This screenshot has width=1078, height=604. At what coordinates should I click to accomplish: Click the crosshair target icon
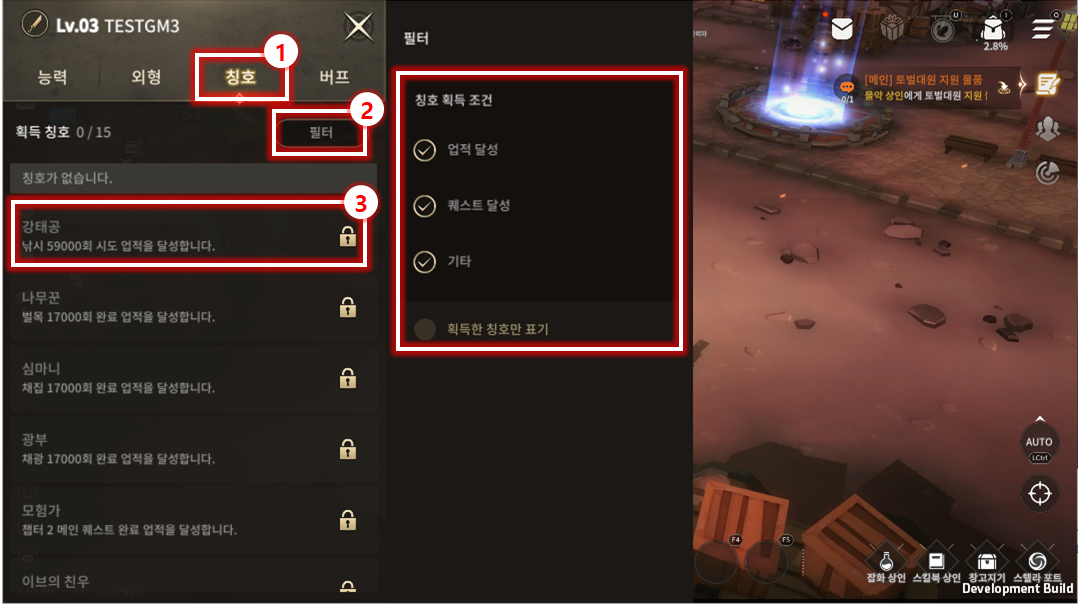1040,493
